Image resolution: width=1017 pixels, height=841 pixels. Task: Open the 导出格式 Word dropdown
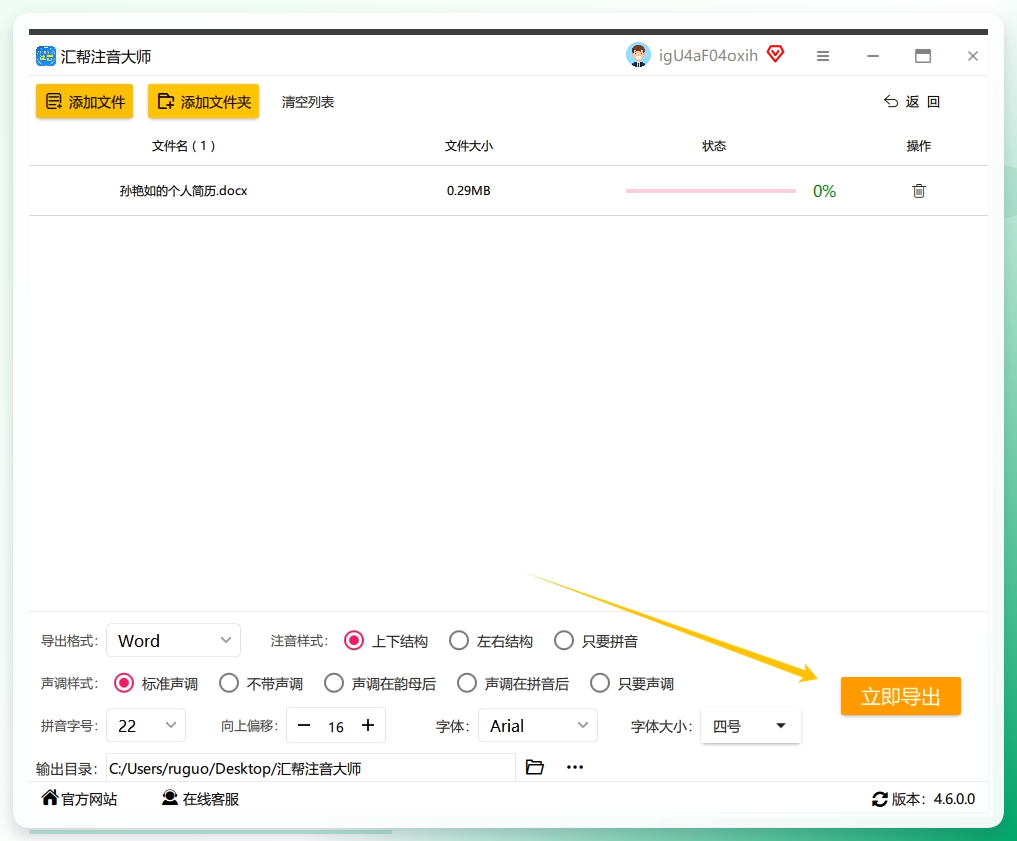(x=173, y=641)
